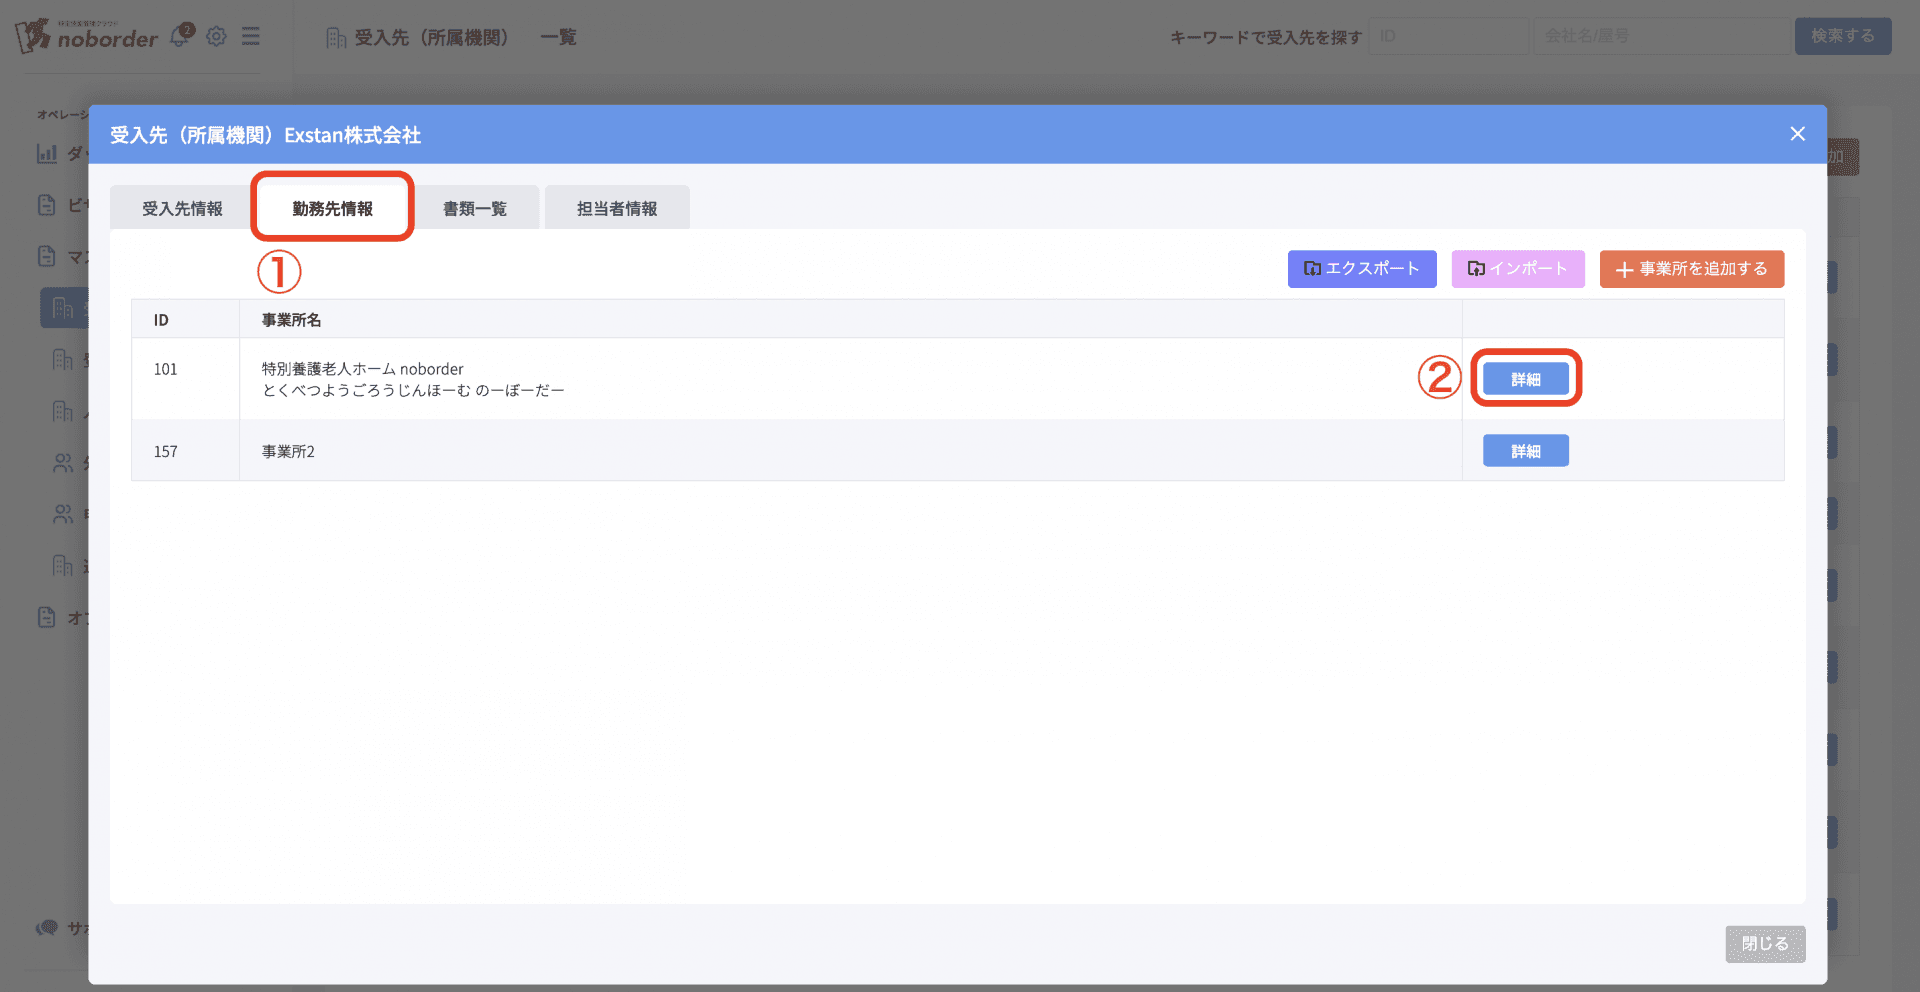Close the Exstan株式会社 dialog with X

[x=1797, y=134]
